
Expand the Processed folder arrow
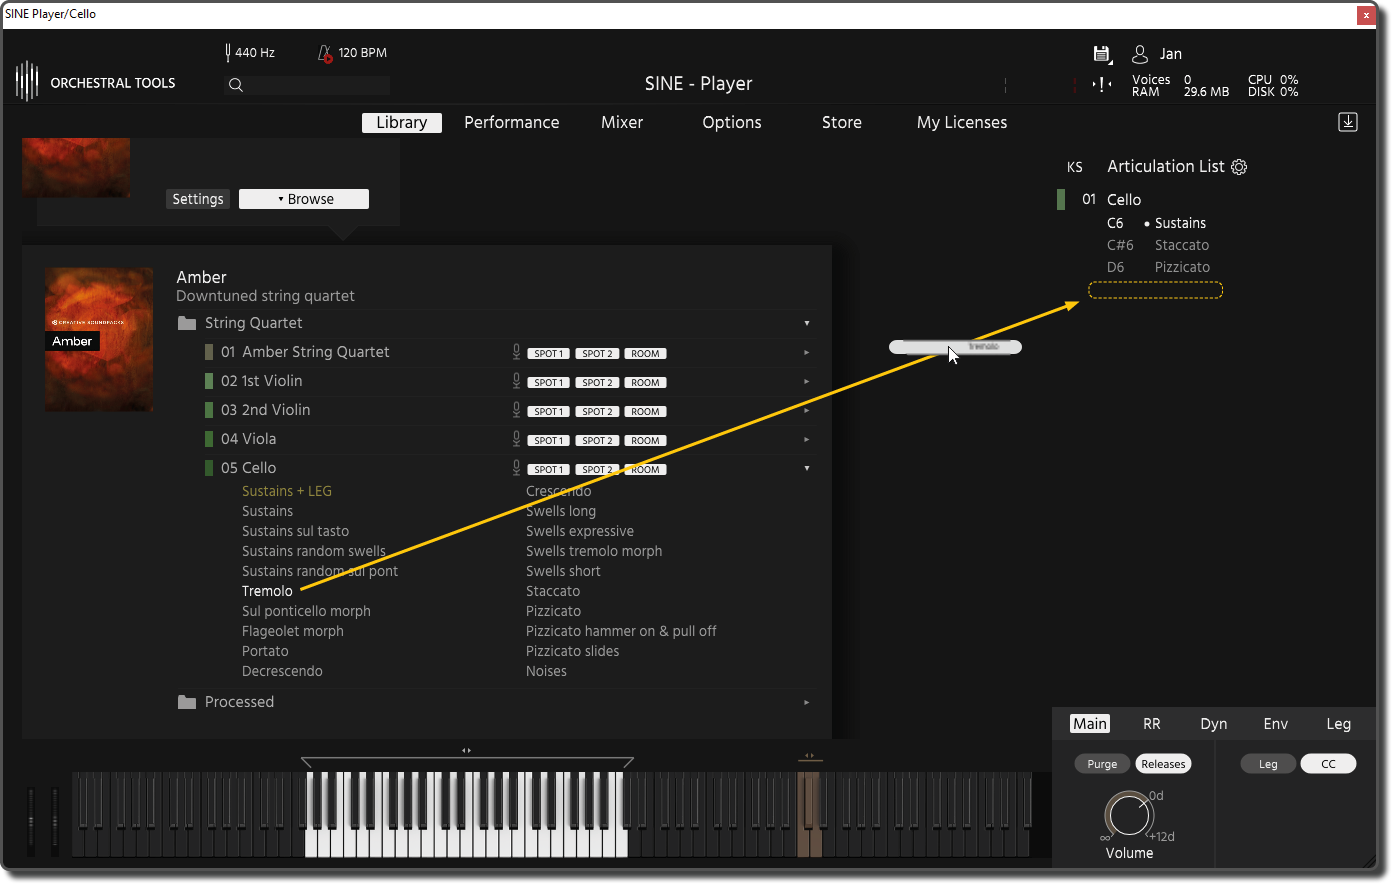tap(807, 702)
